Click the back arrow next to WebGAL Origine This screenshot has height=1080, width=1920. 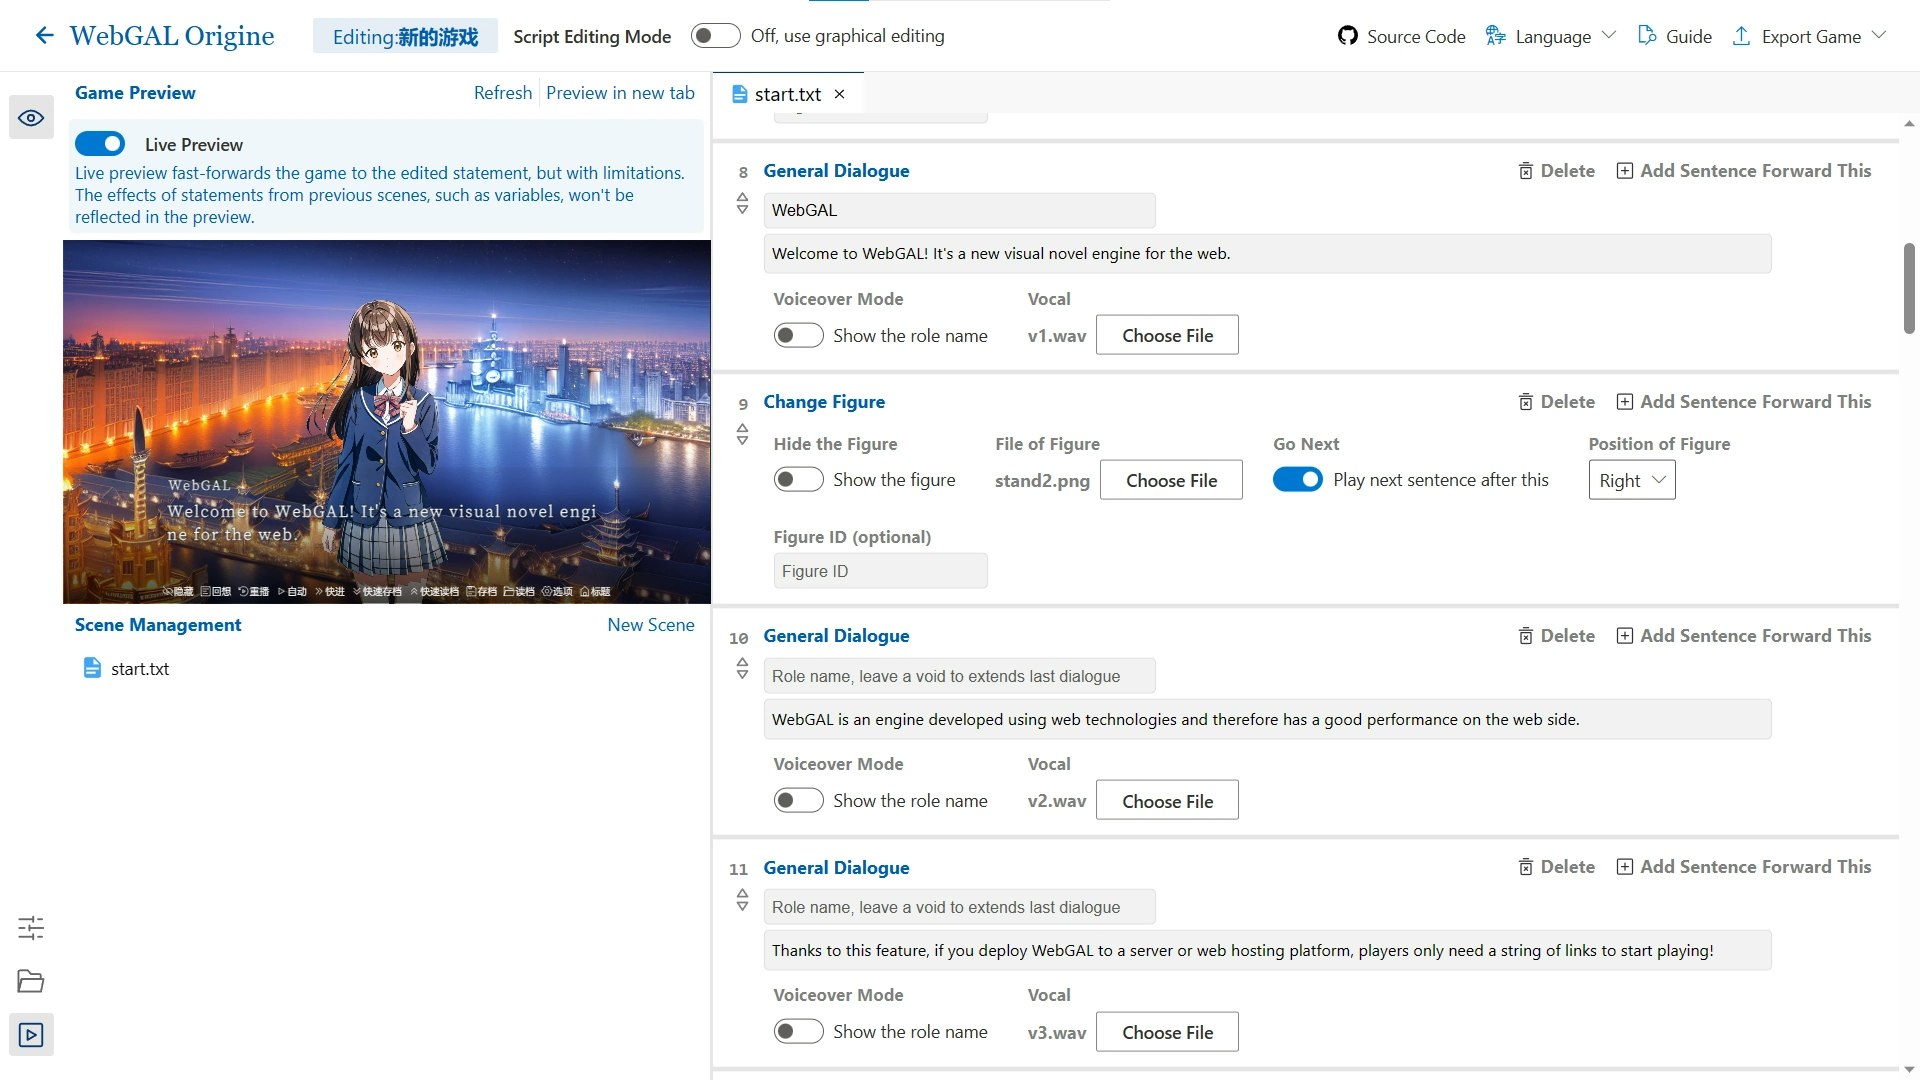pos(44,36)
